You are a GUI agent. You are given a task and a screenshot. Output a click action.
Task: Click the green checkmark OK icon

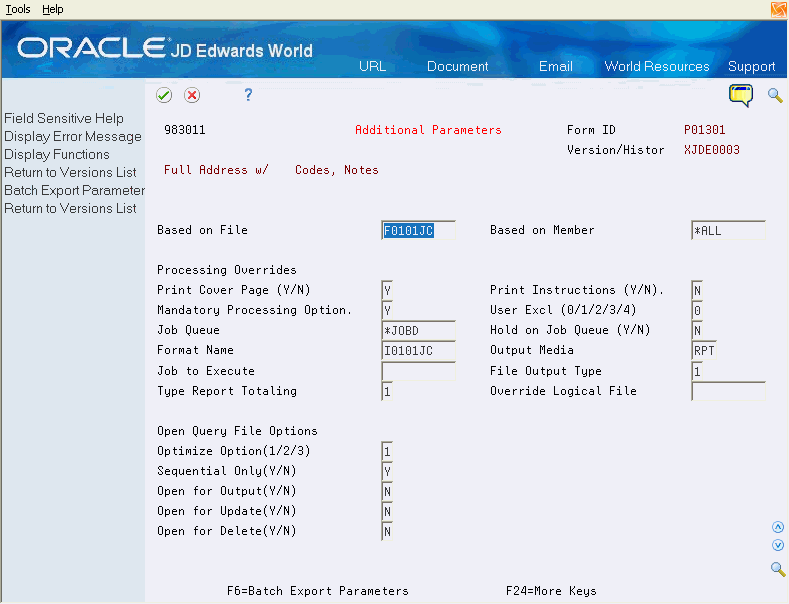pos(164,95)
